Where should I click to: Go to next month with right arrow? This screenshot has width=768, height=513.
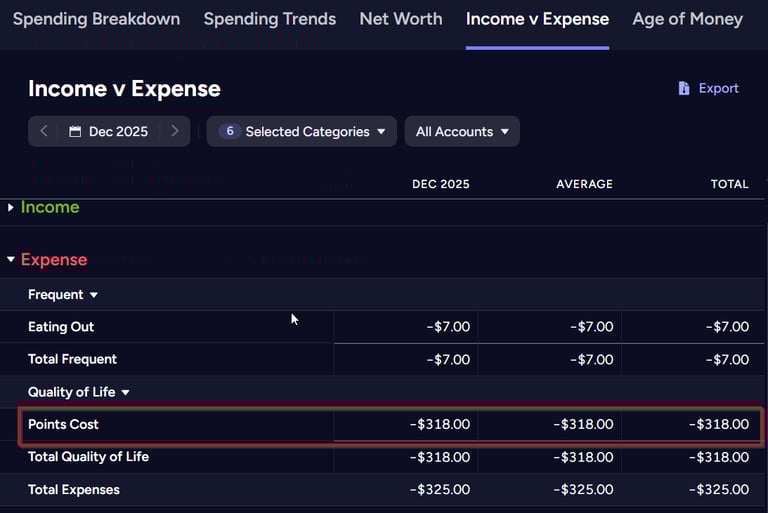pyautogui.click(x=174, y=131)
